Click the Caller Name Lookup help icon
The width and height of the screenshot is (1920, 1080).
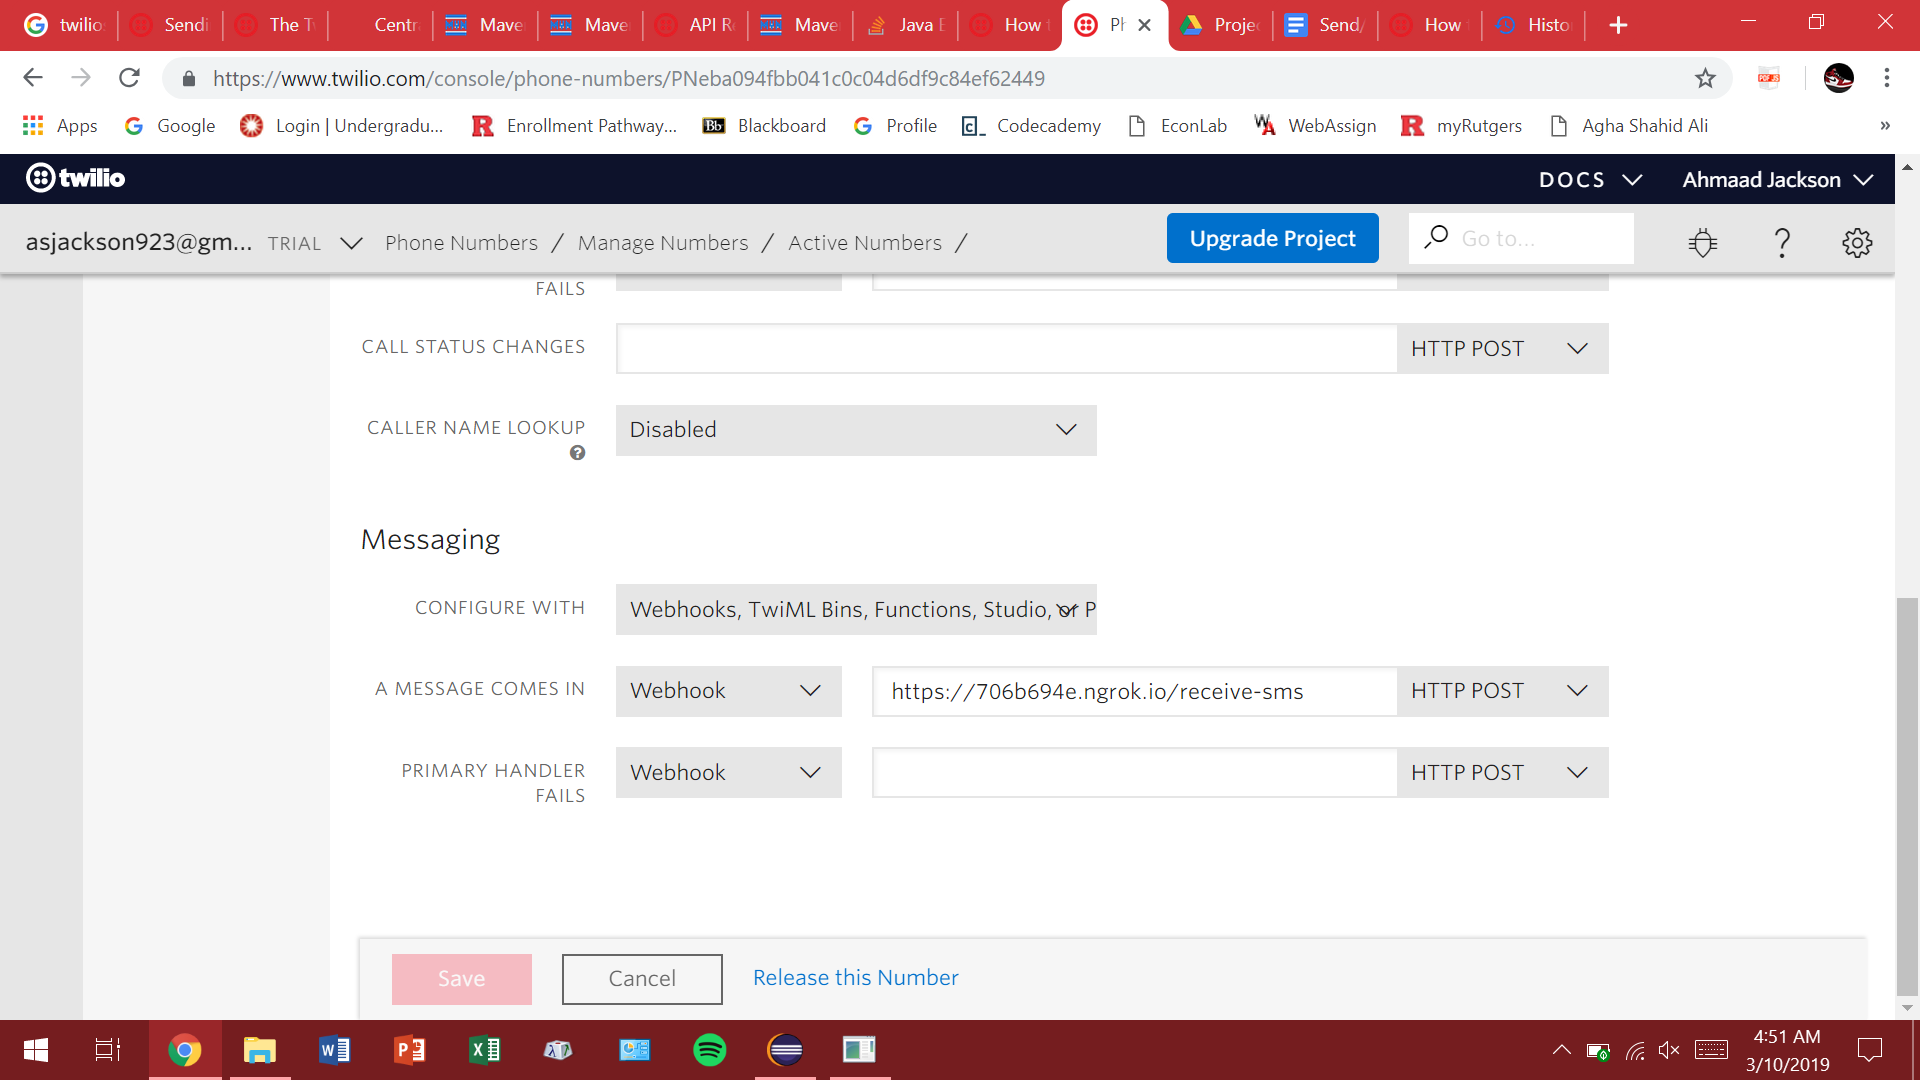[x=577, y=453]
